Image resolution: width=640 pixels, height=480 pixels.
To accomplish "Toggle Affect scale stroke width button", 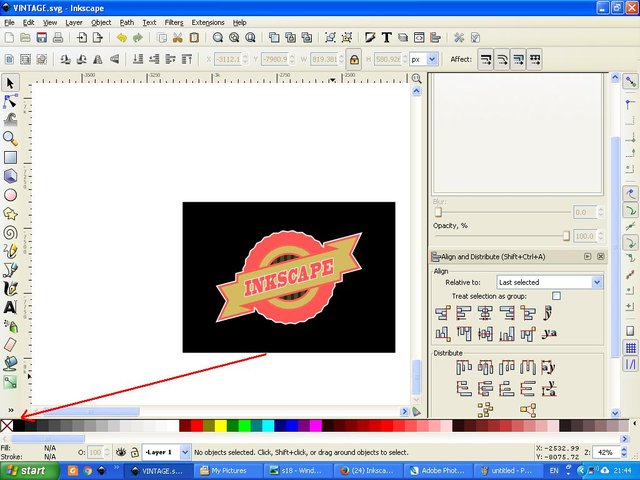I will [x=486, y=60].
